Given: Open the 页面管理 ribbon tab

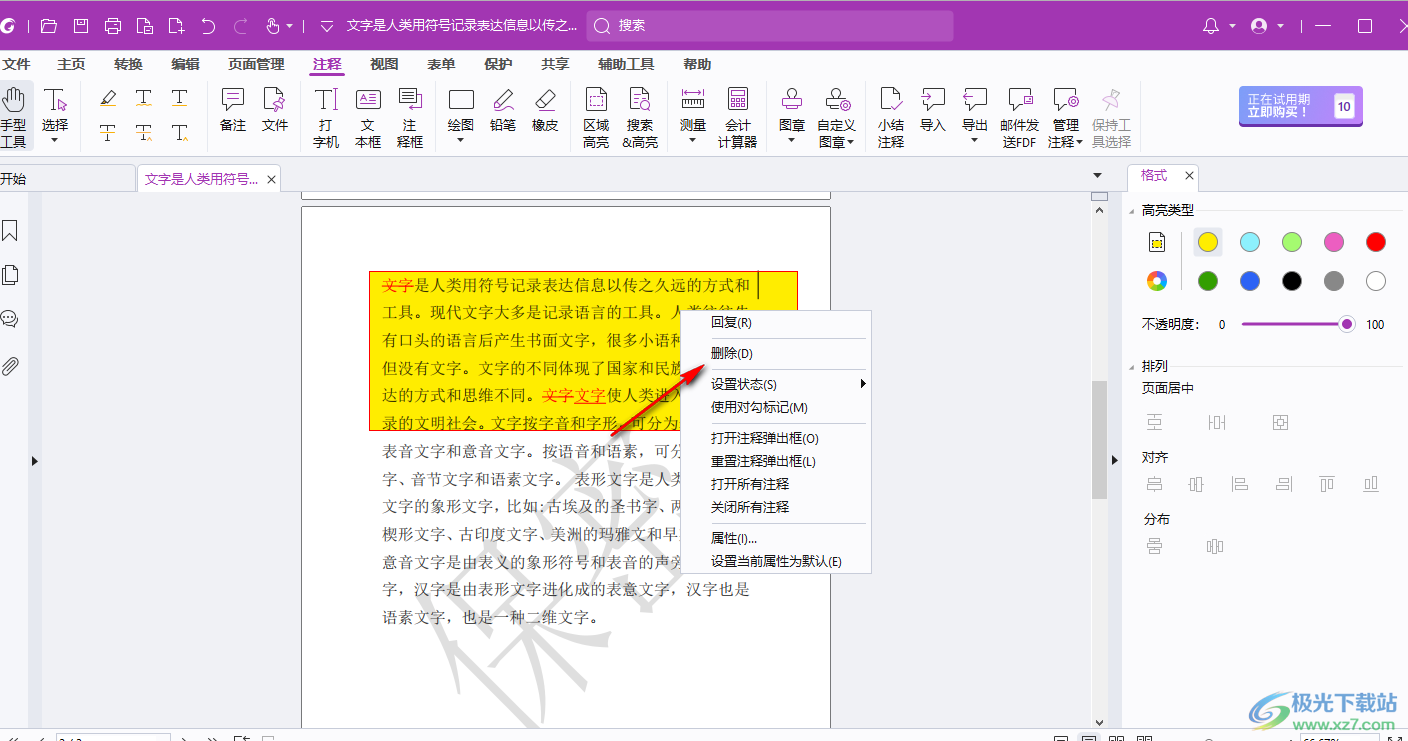Looking at the screenshot, I should click(x=256, y=64).
